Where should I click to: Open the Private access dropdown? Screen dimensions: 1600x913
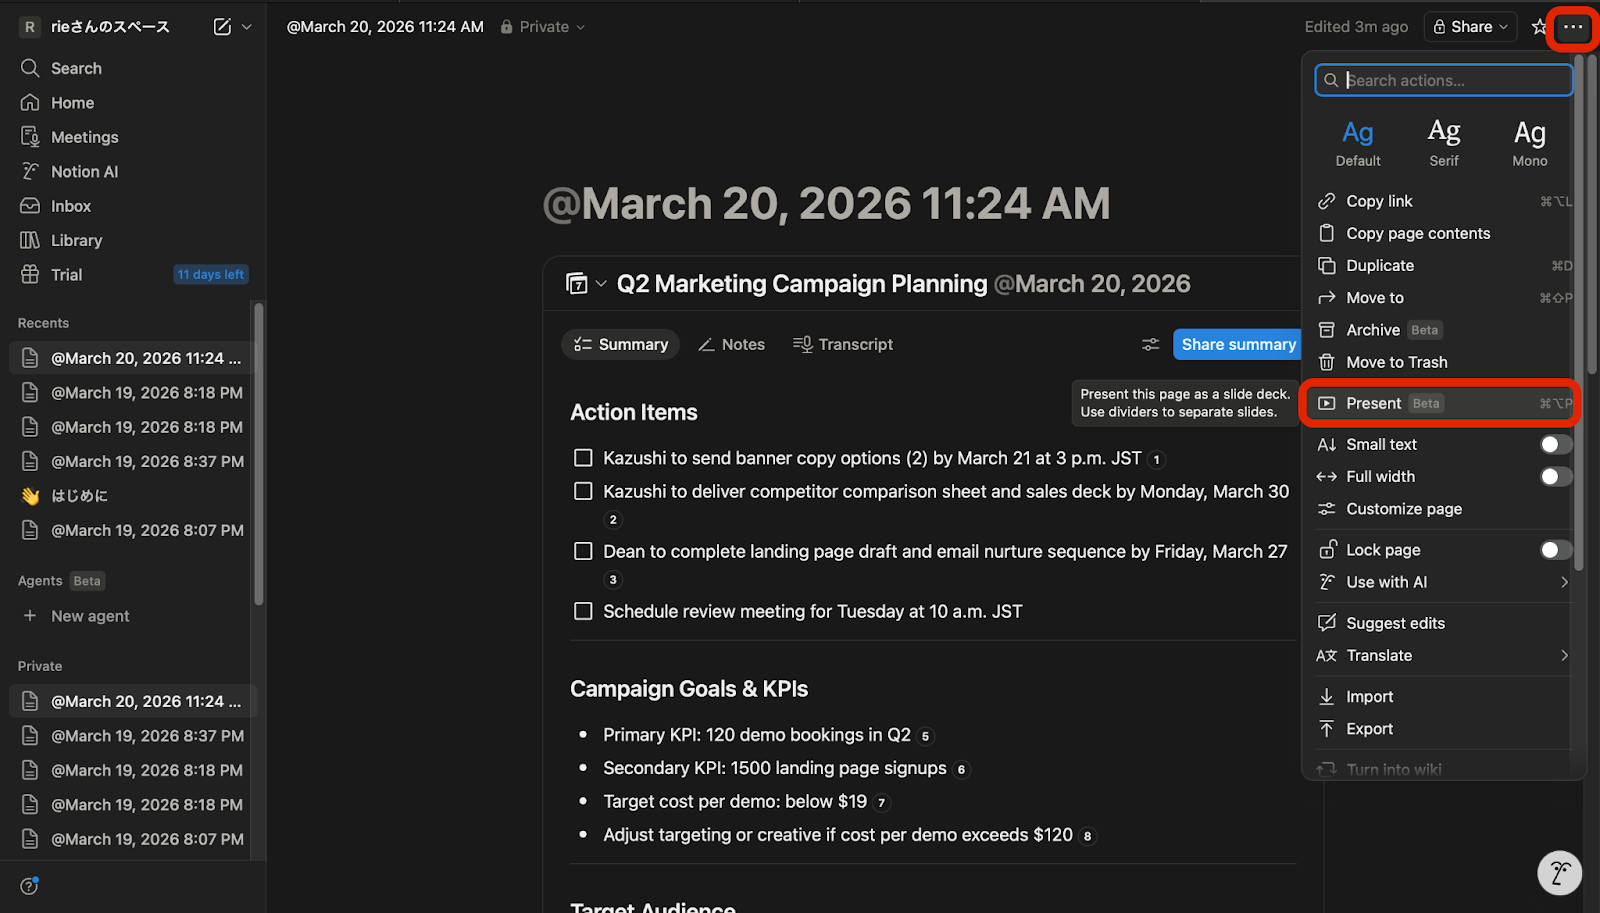point(541,26)
